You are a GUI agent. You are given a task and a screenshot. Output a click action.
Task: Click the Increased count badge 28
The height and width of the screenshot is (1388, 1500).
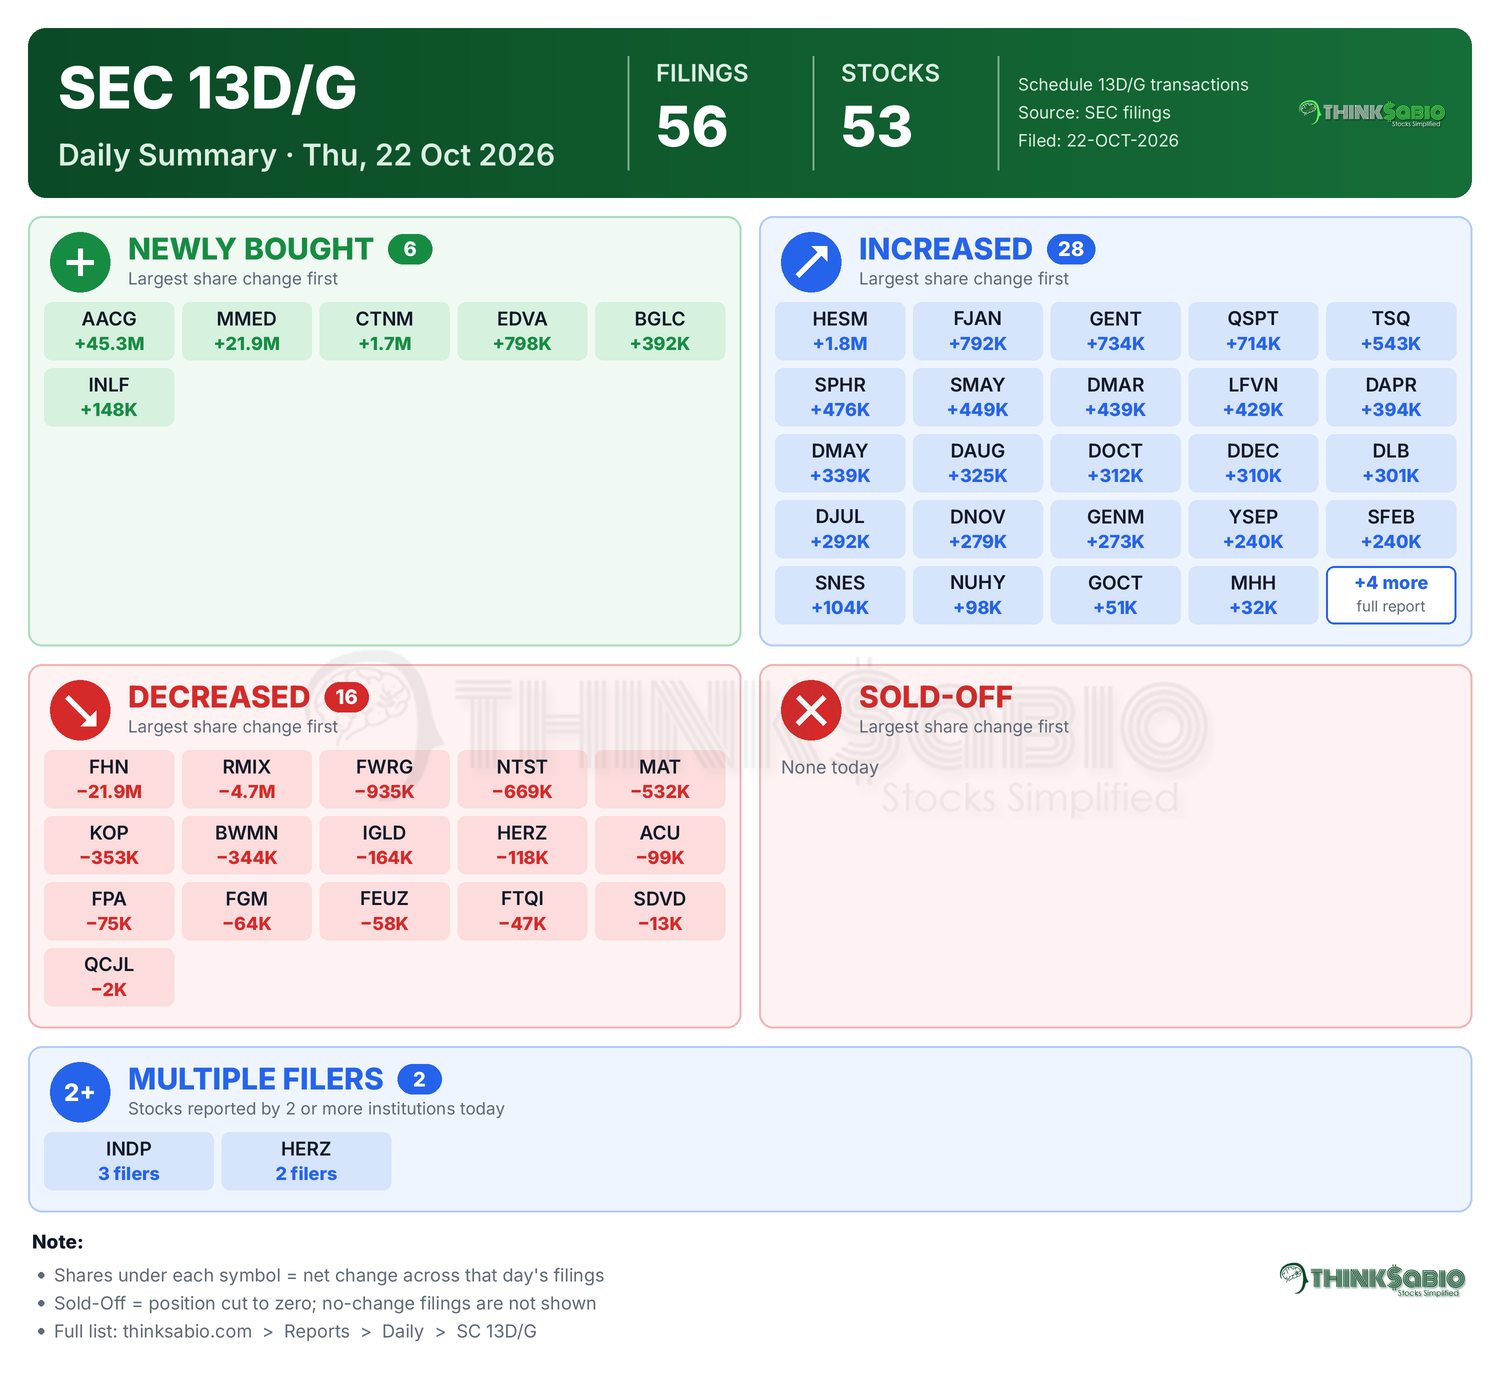(x=1071, y=249)
